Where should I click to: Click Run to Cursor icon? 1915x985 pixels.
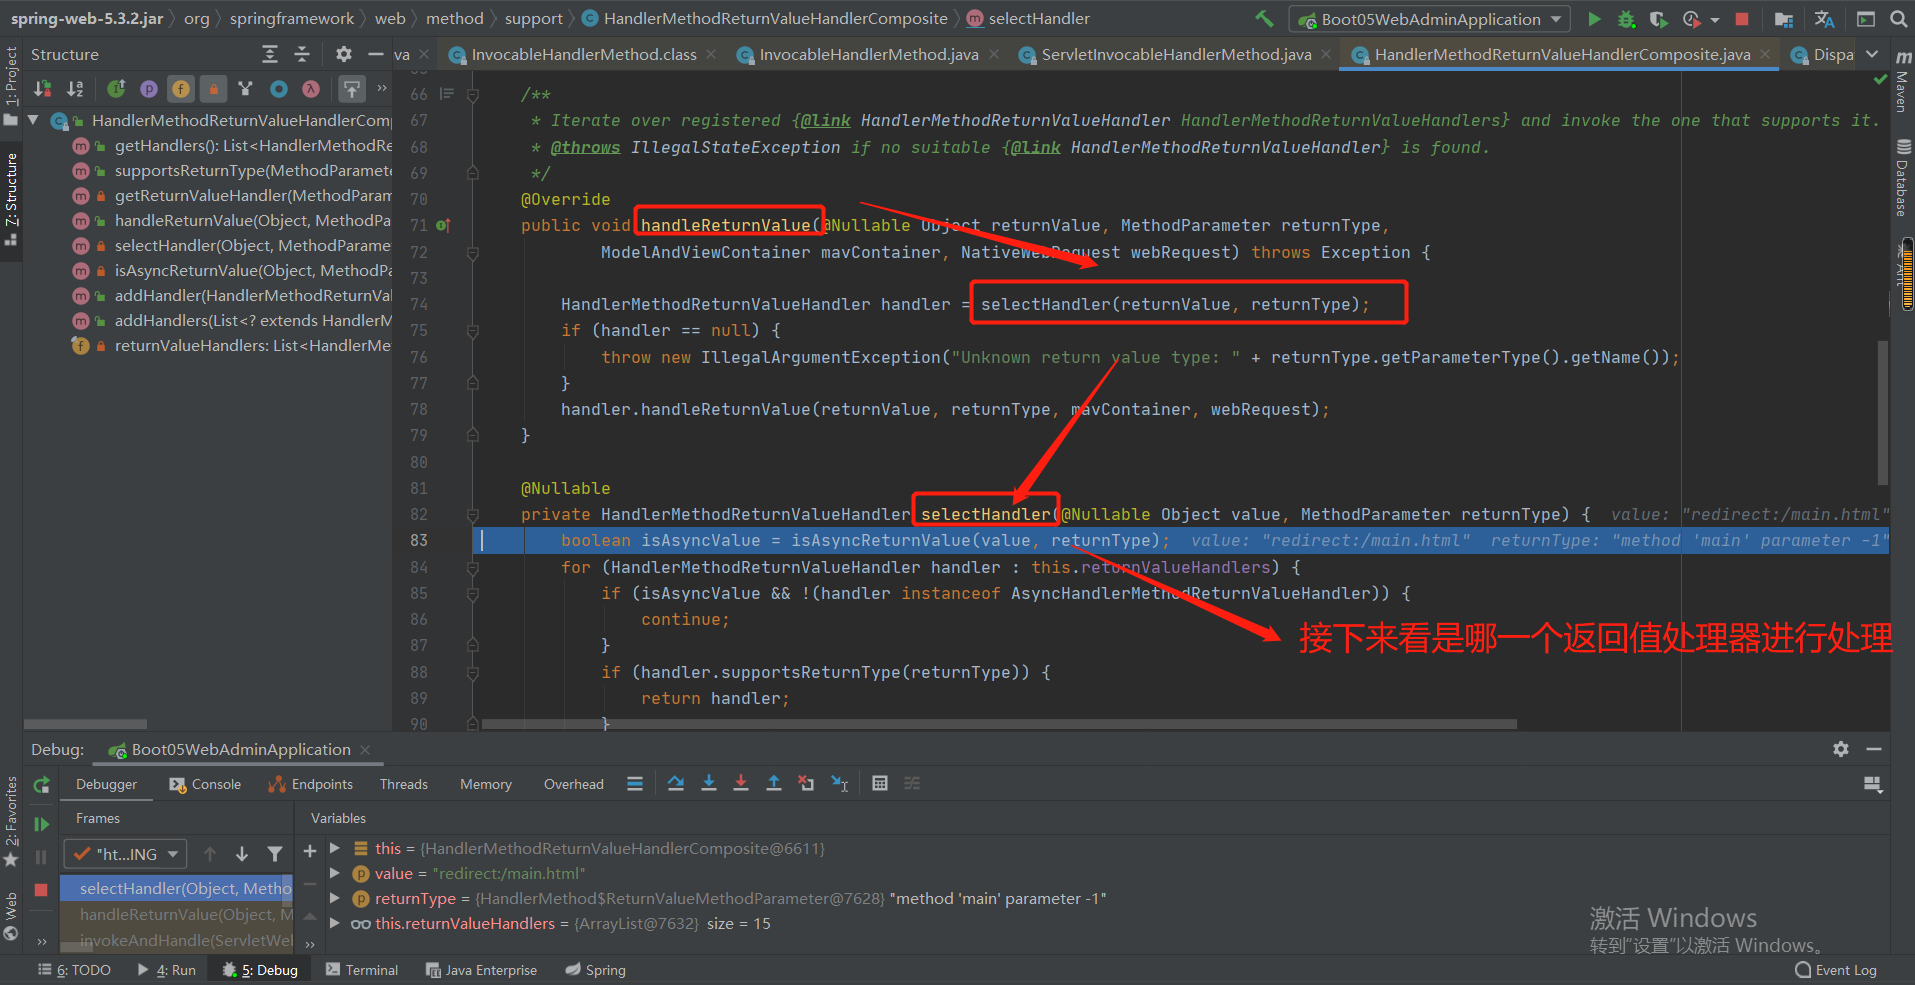pyautogui.click(x=840, y=784)
